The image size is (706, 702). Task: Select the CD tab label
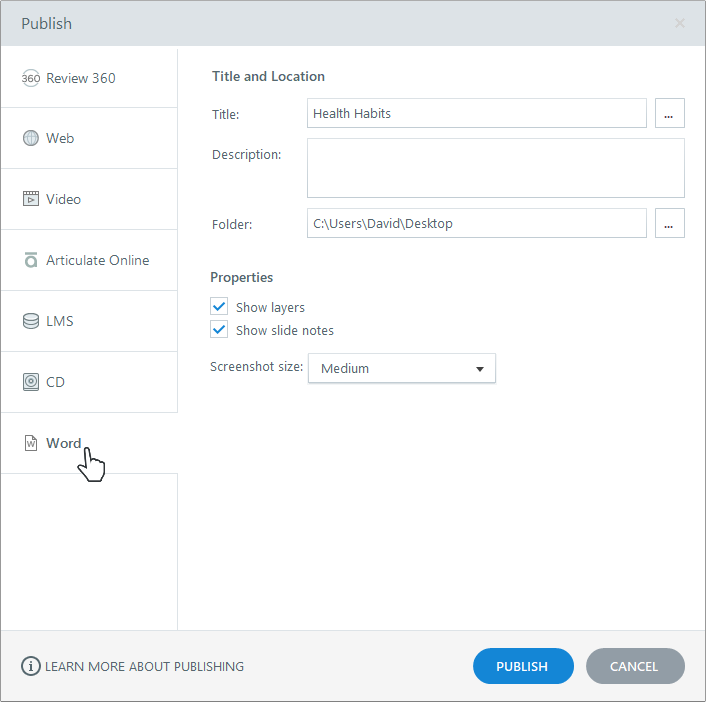(55, 382)
